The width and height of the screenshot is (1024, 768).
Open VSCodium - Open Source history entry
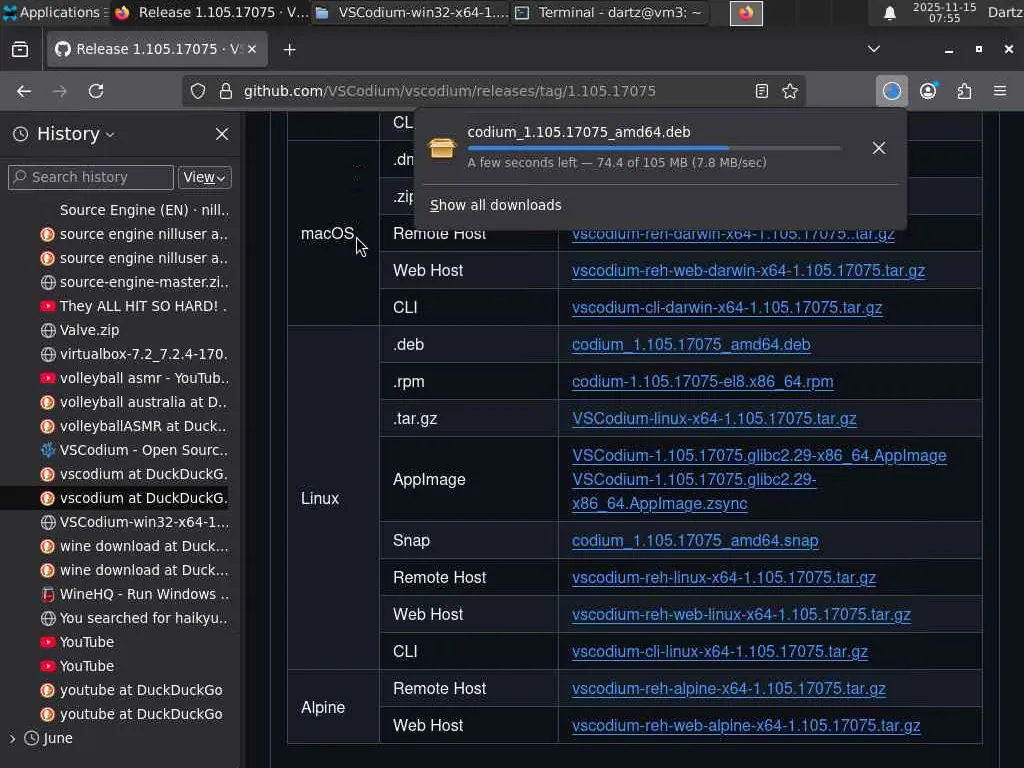click(x=136, y=450)
